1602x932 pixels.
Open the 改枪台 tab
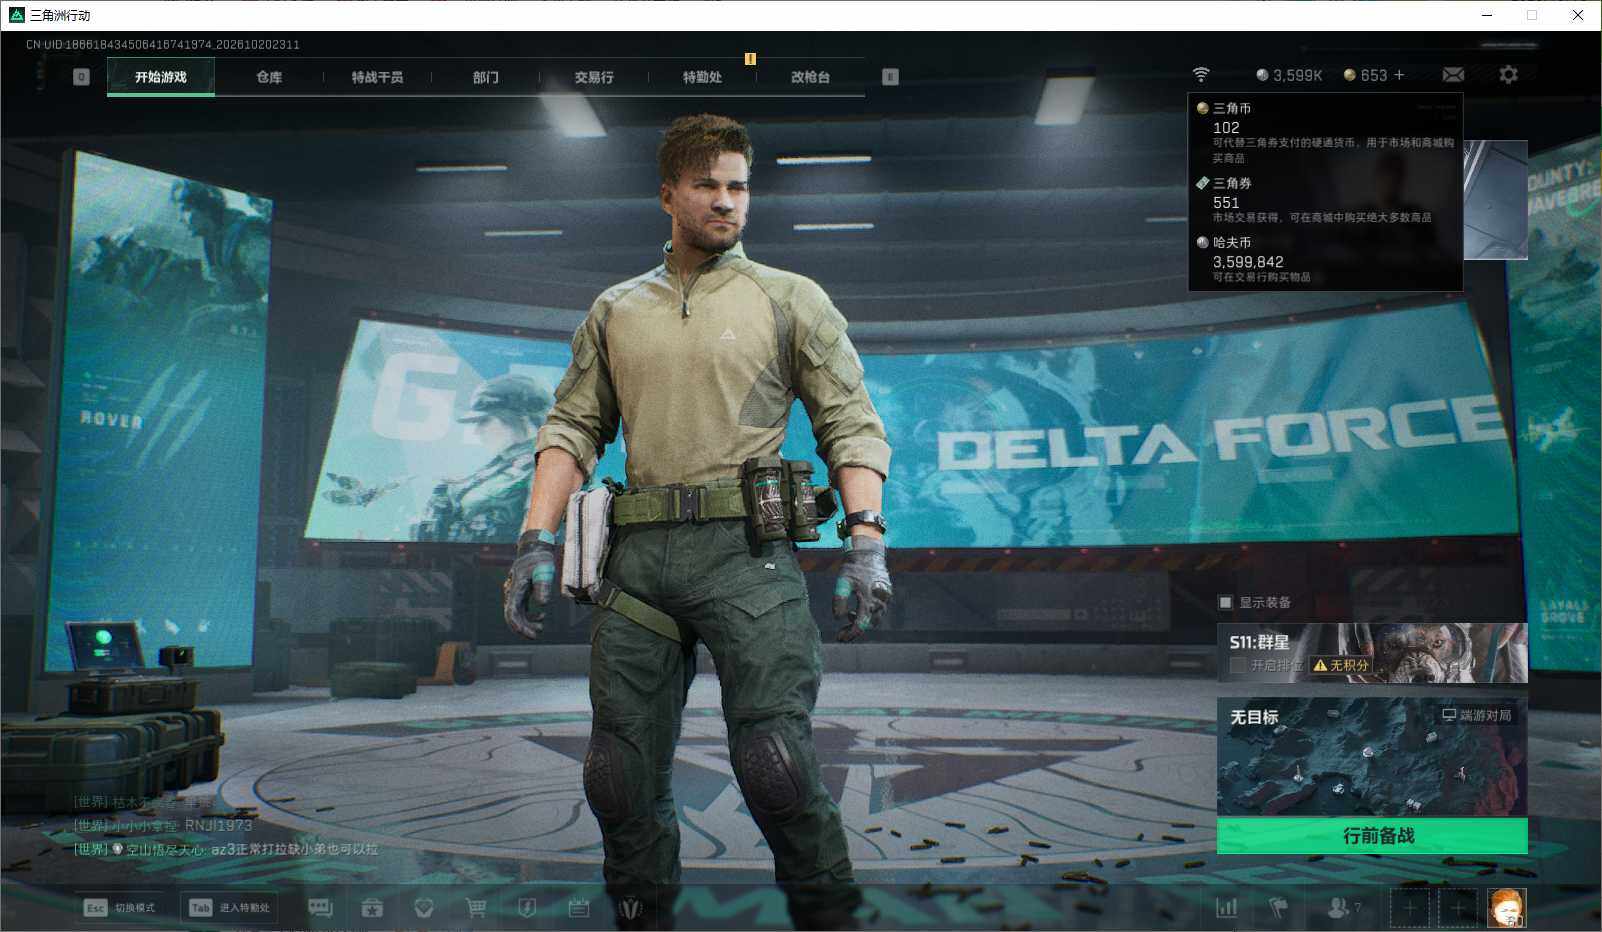coord(810,77)
